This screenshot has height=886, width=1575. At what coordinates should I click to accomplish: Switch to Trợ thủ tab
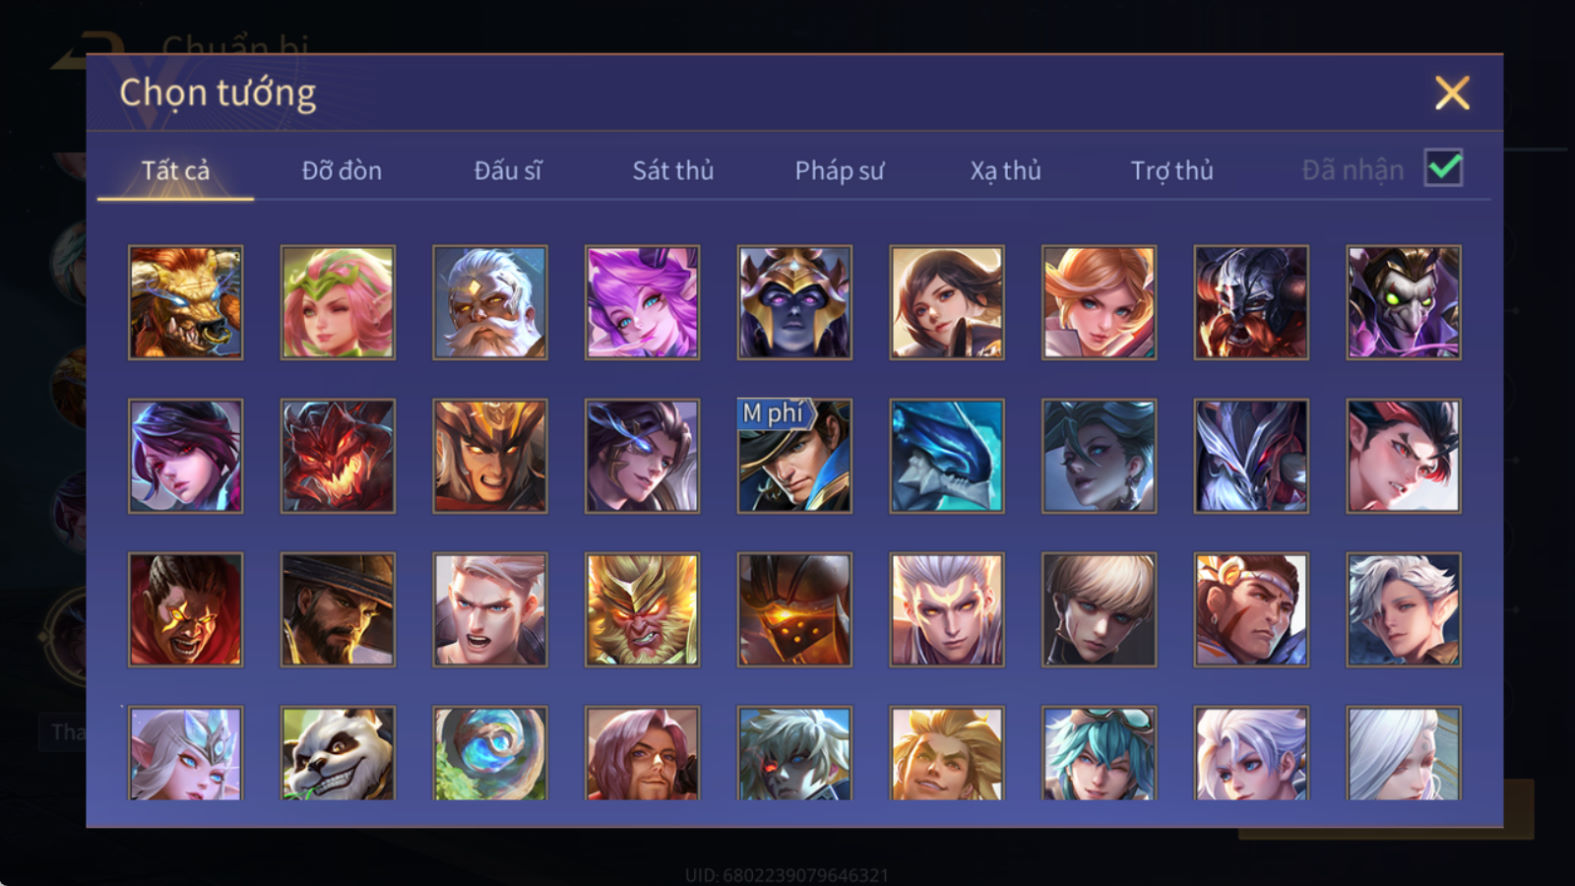pos(1172,170)
